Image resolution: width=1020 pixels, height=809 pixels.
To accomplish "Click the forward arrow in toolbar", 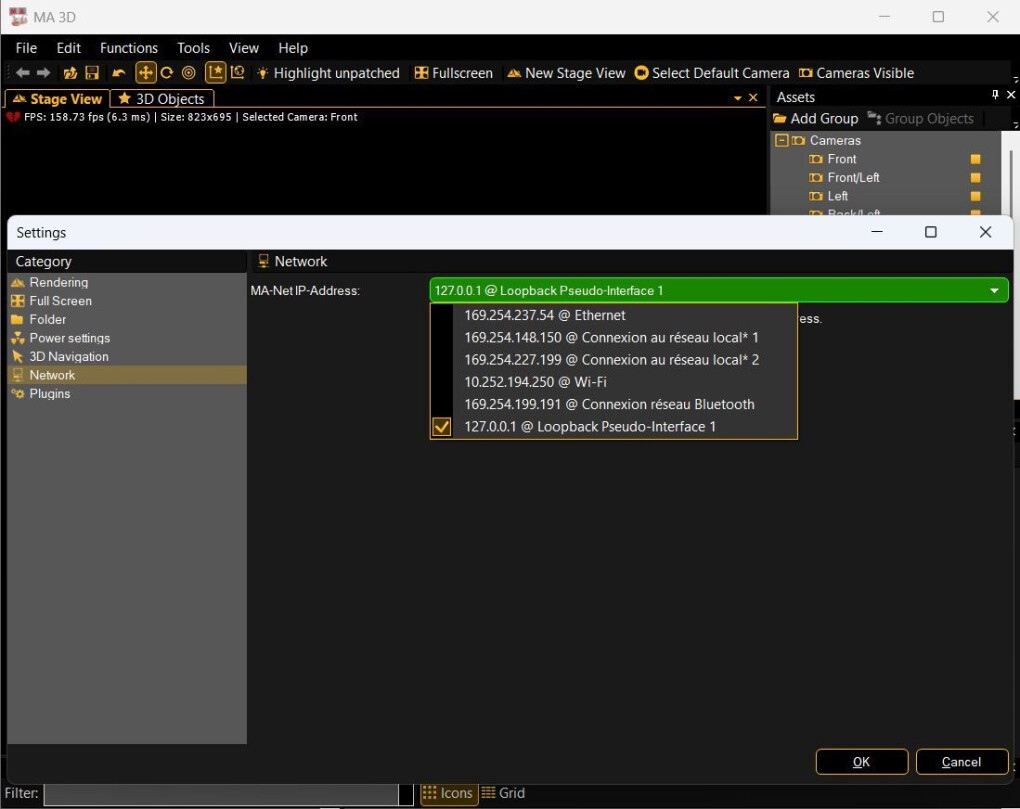I will point(44,73).
